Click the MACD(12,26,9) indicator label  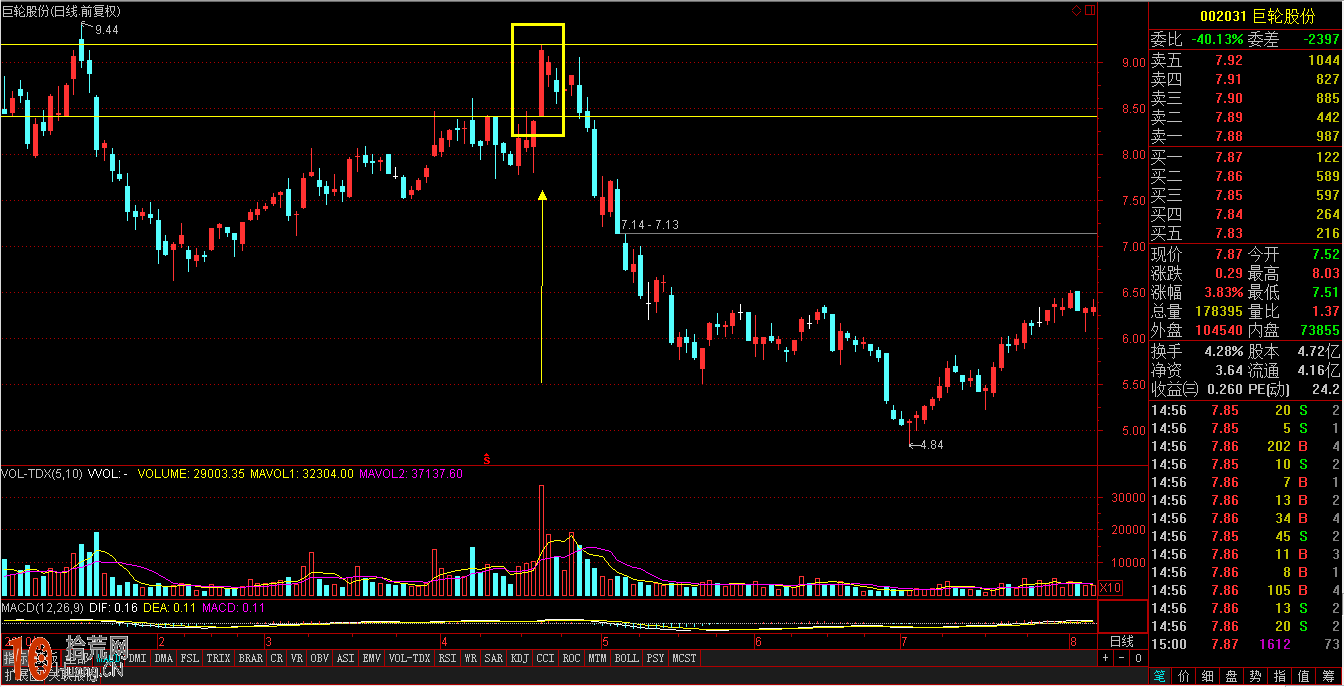coord(41,607)
